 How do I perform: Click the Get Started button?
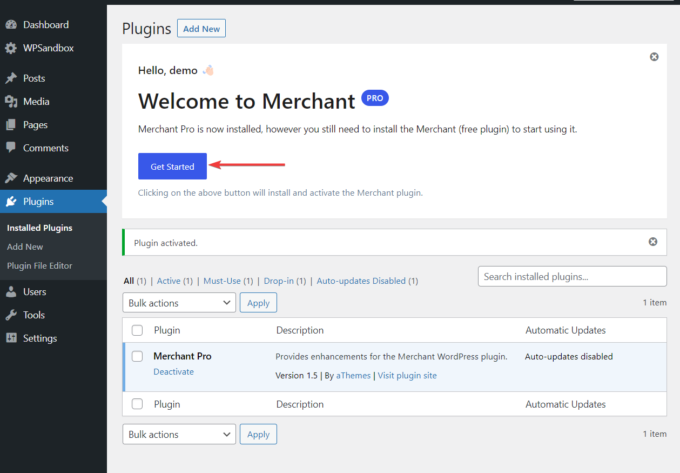[x=172, y=166]
